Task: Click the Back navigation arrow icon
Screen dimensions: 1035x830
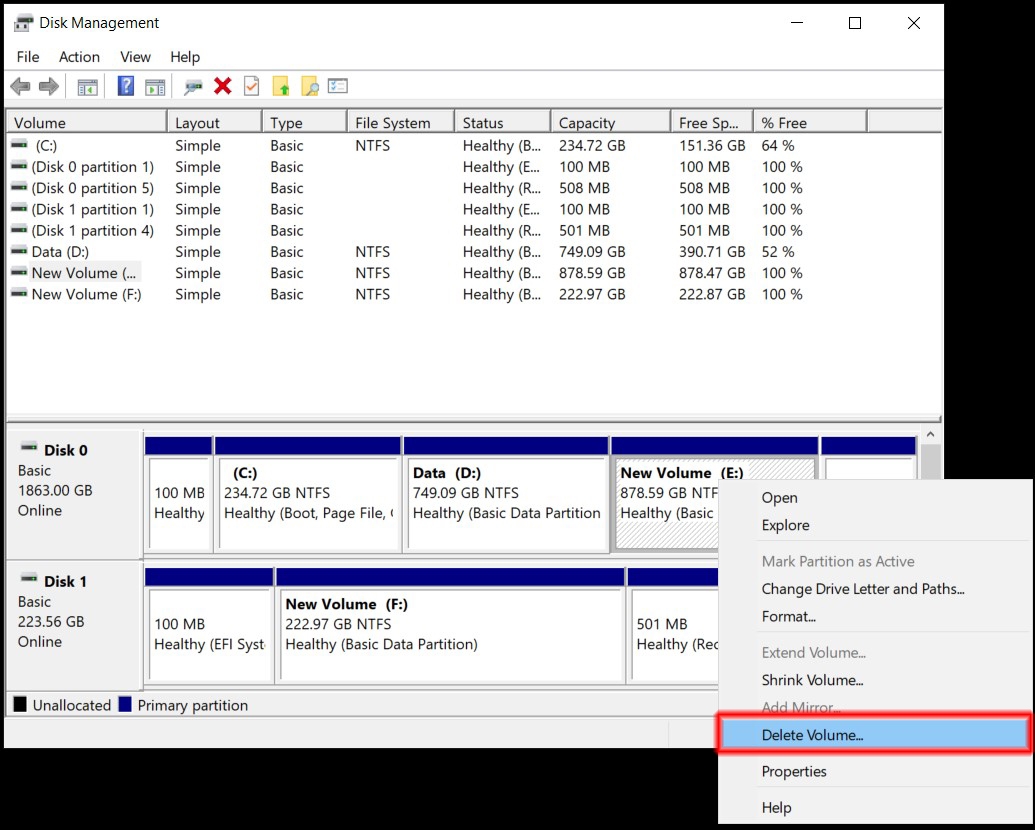Action: (19, 86)
